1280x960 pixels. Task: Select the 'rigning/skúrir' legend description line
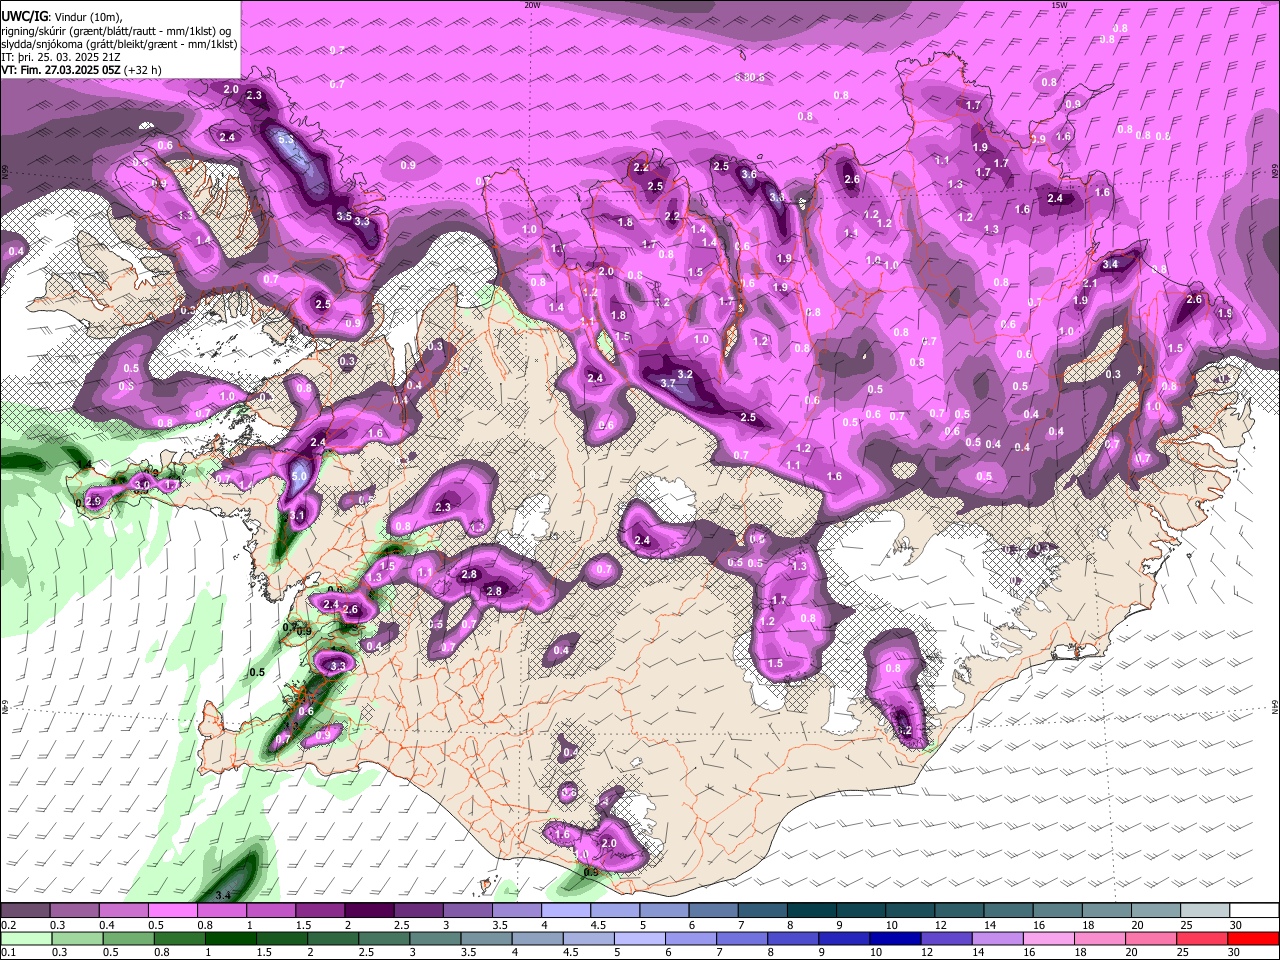117,32
